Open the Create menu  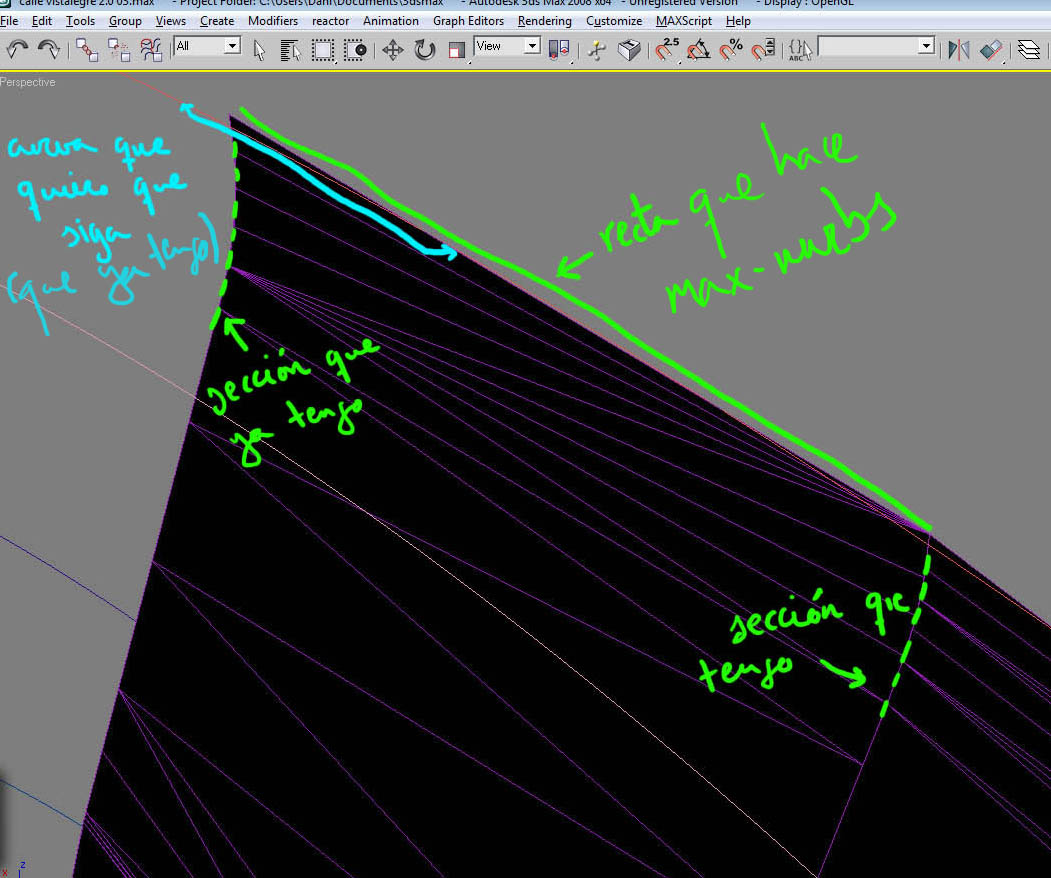(x=217, y=21)
